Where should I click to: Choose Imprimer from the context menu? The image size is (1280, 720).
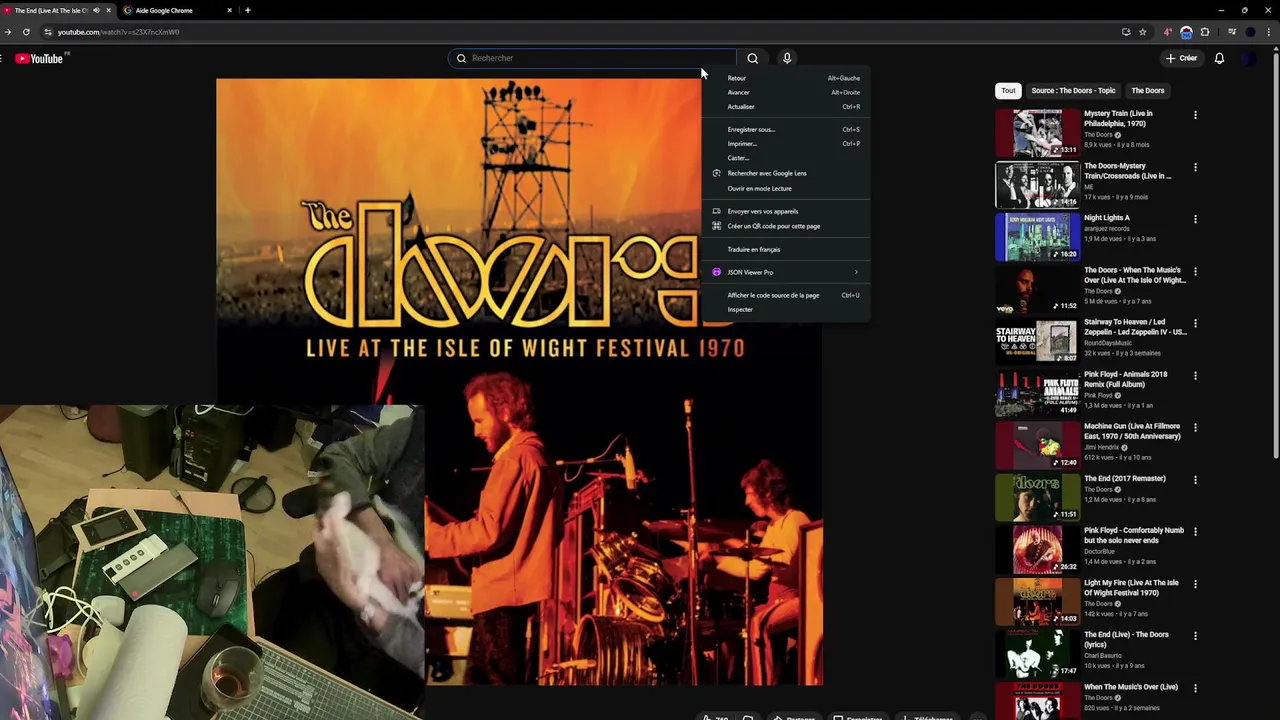click(786, 143)
